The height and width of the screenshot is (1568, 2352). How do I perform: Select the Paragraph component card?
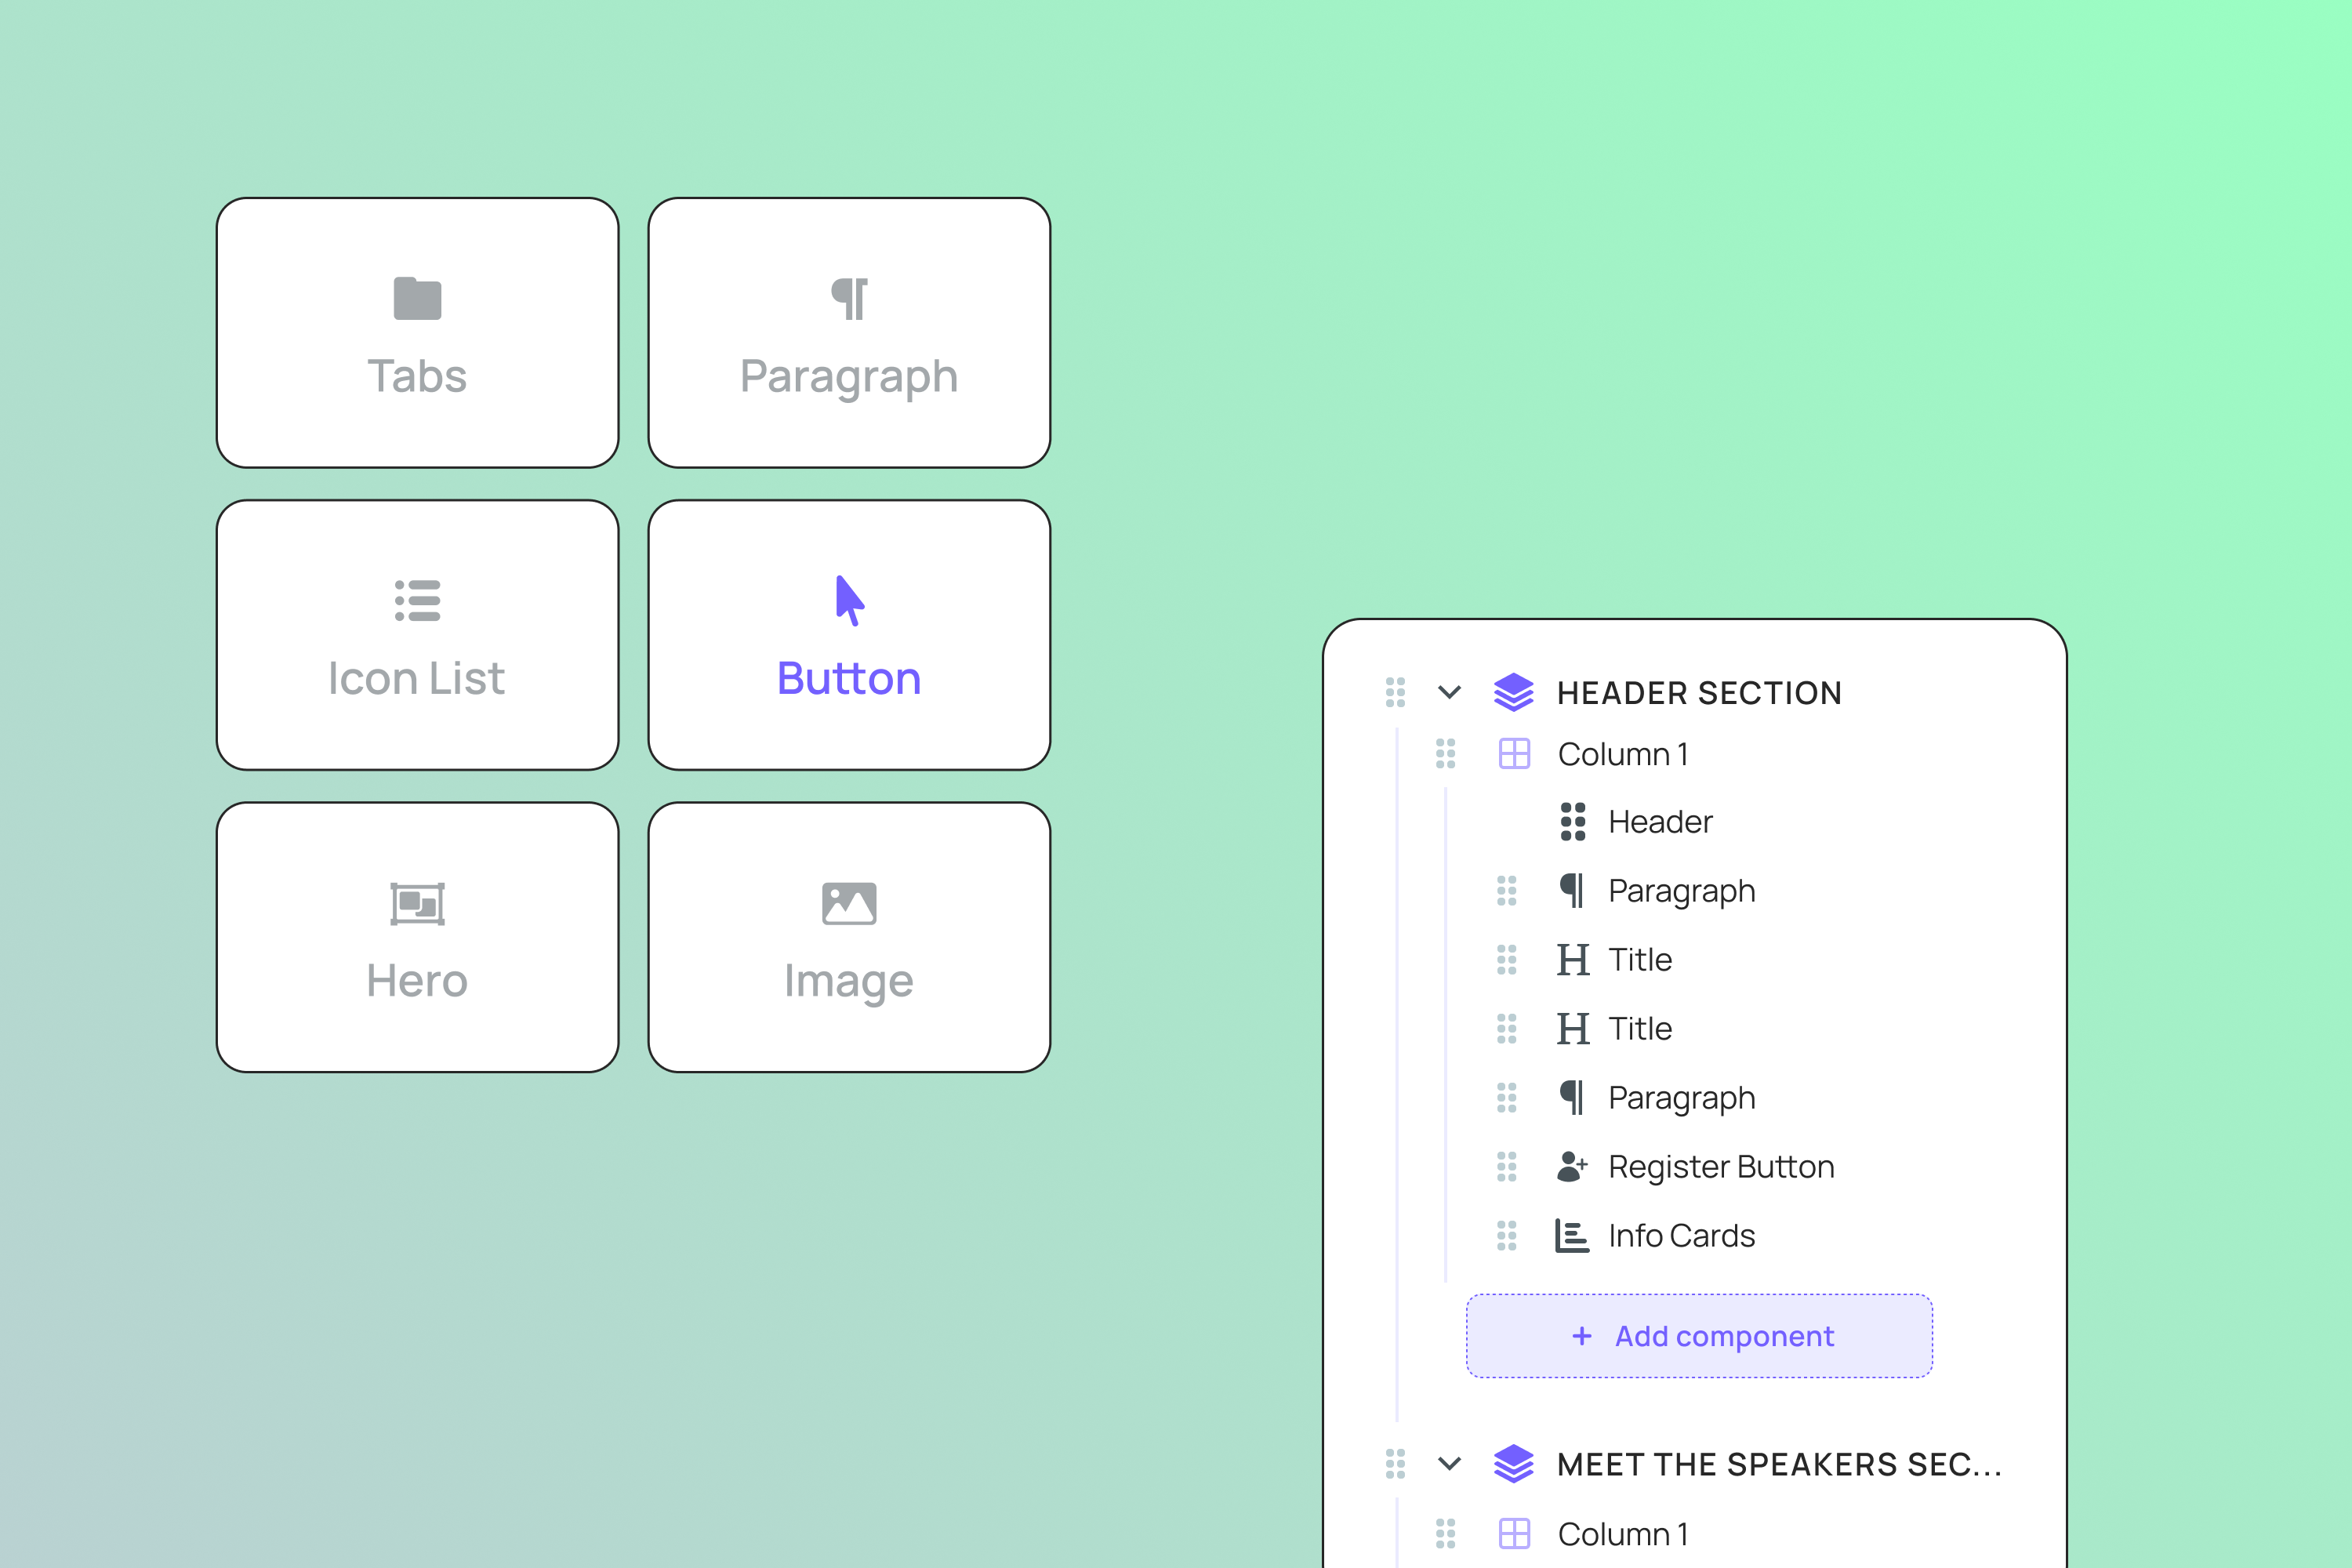pyautogui.click(x=849, y=332)
